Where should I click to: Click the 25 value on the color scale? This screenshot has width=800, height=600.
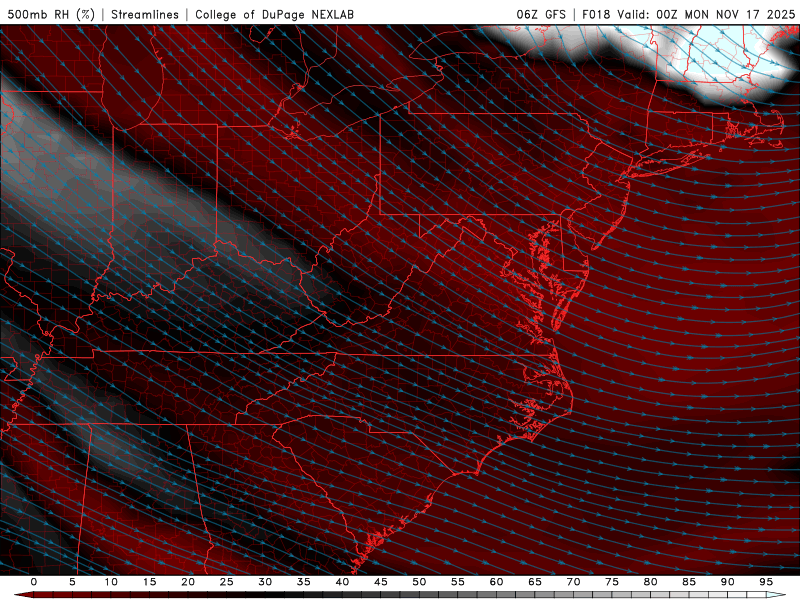[227, 582]
